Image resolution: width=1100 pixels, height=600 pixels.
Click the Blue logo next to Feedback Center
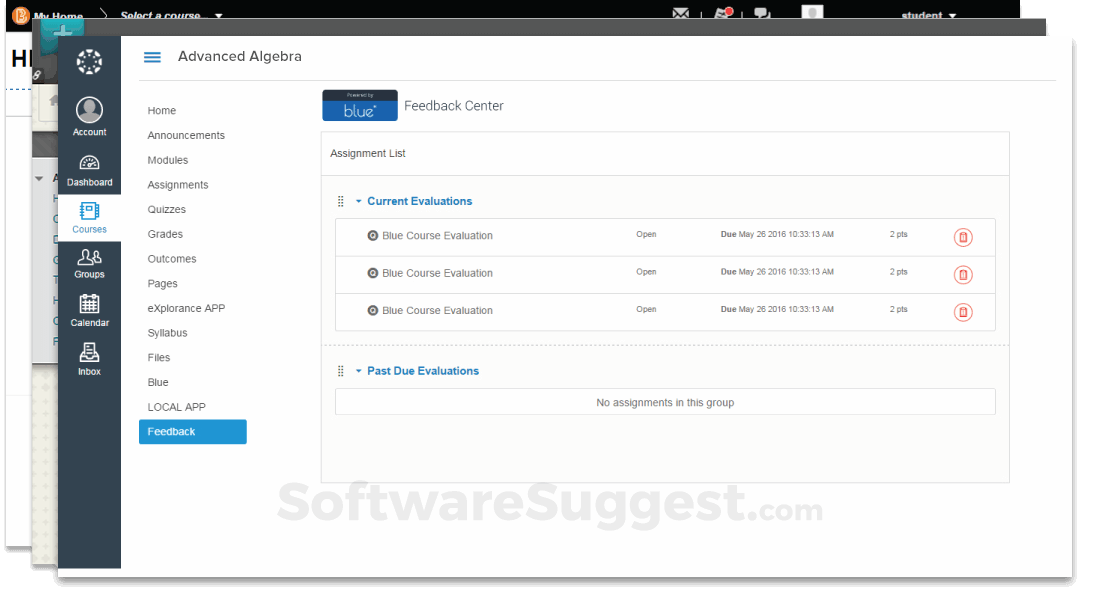click(x=359, y=105)
